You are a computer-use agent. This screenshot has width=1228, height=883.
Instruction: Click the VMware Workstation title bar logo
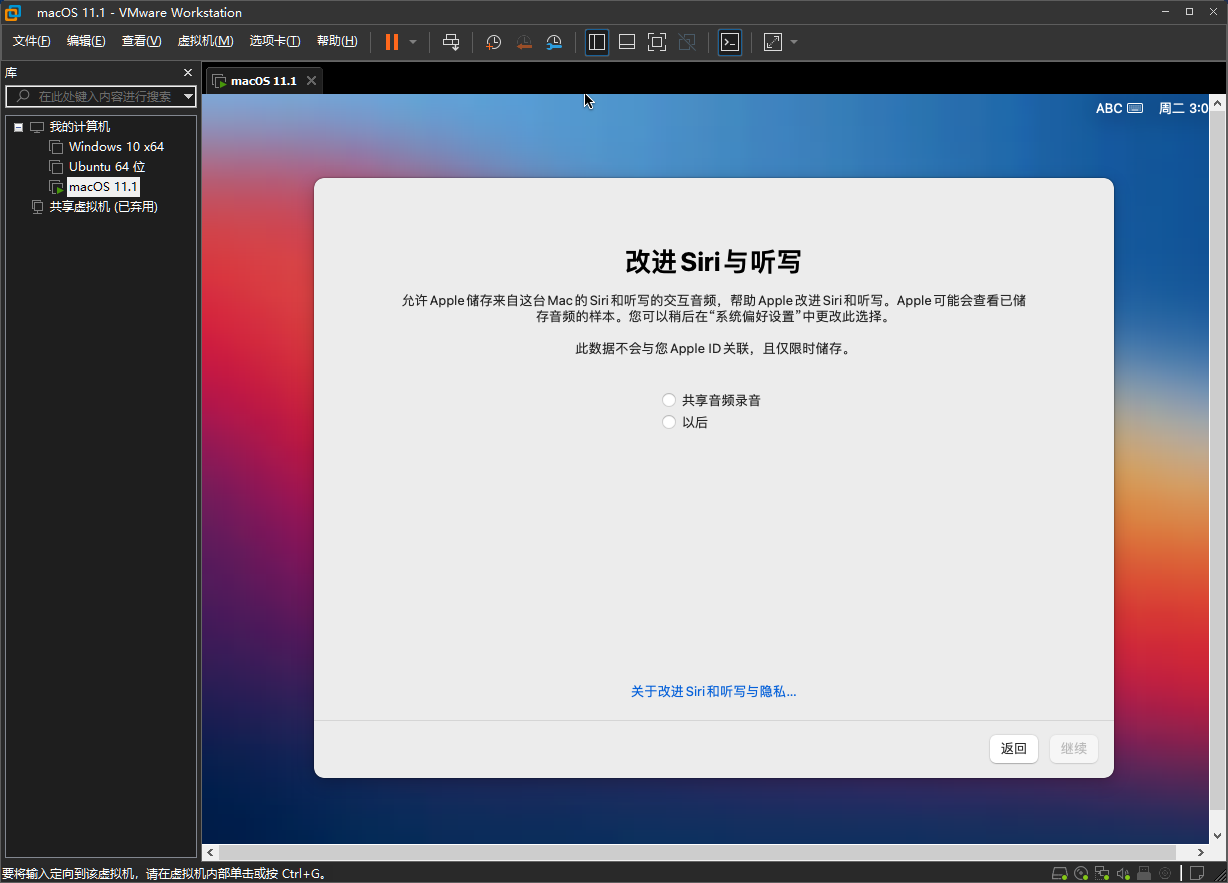[x=13, y=12]
